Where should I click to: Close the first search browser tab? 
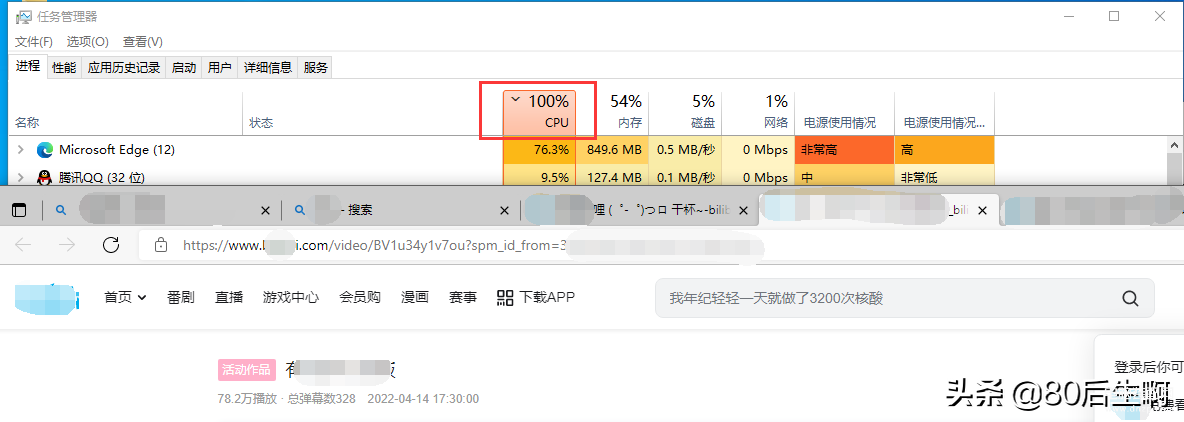pyautogui.click(x=264, y=211)
